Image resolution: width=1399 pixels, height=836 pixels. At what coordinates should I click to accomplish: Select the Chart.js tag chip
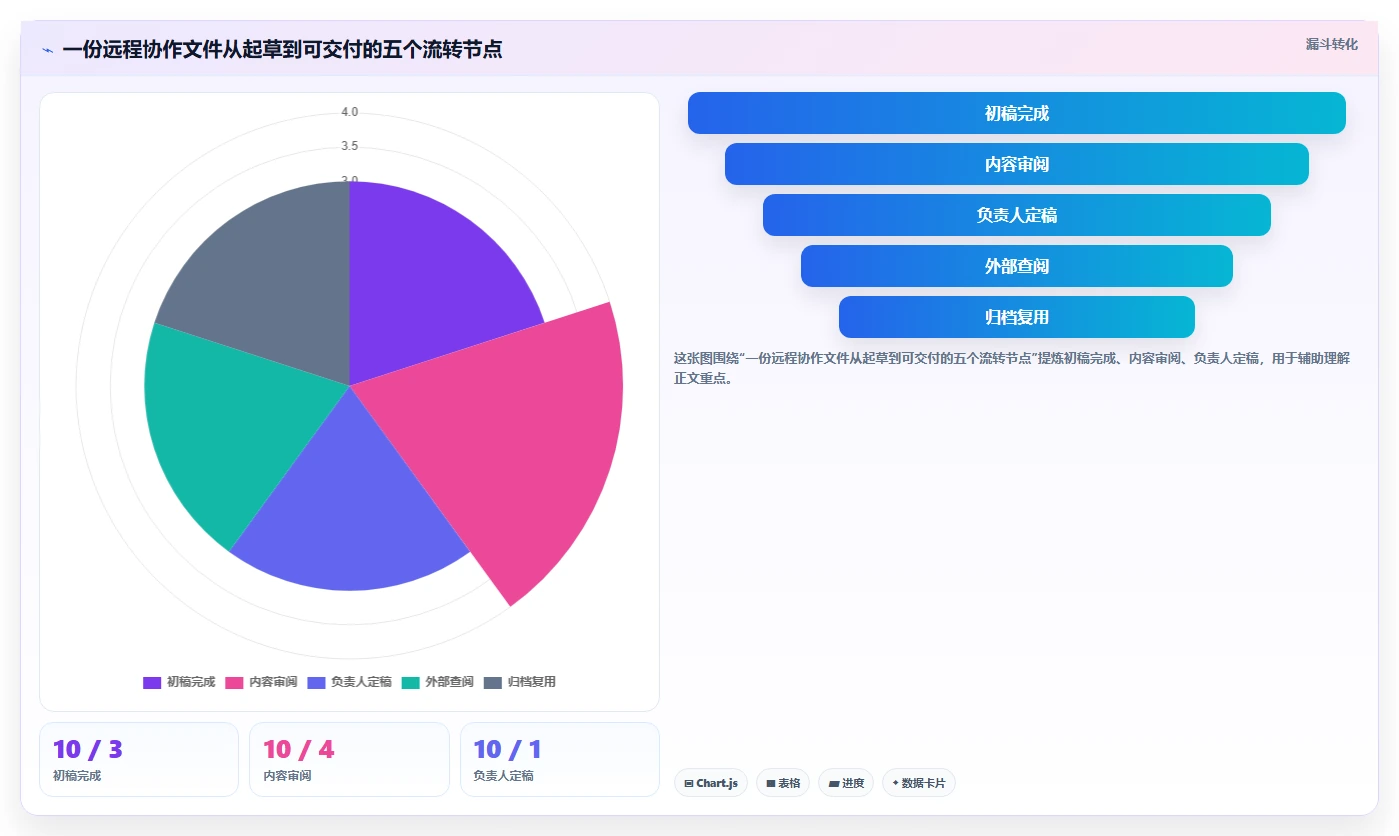[711, 783]
